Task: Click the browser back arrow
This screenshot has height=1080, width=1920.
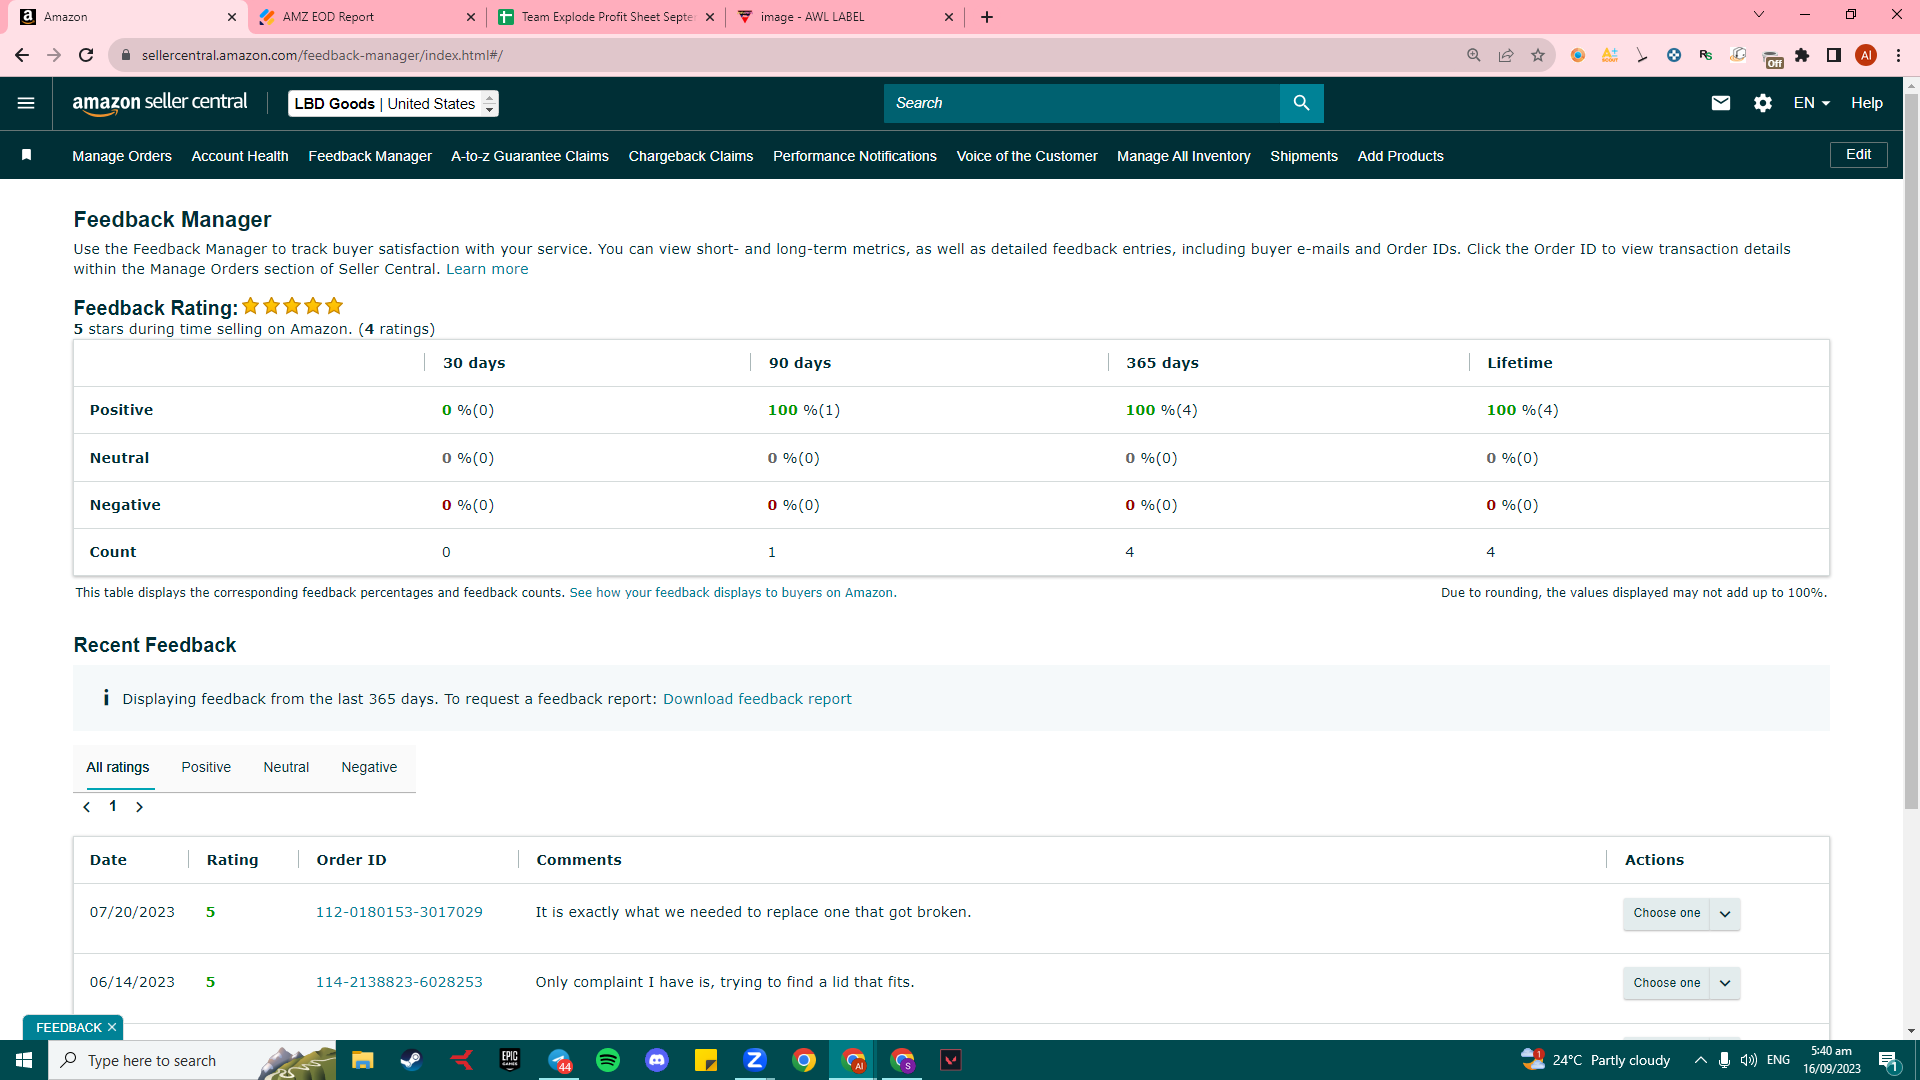Action: 22,55
